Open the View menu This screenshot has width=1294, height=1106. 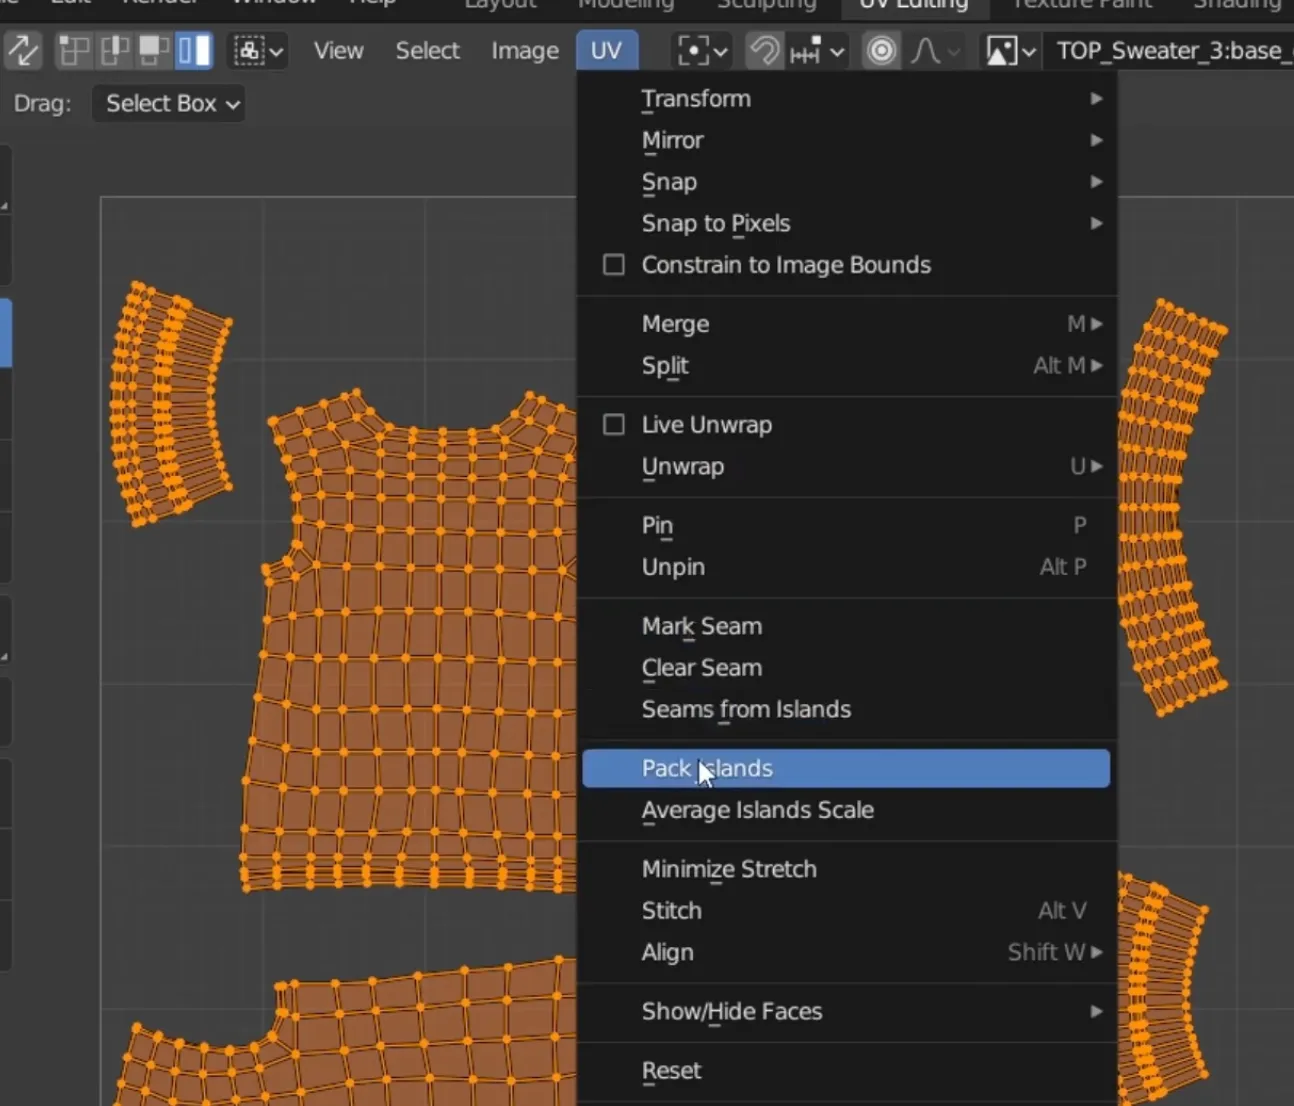(338, 51)
